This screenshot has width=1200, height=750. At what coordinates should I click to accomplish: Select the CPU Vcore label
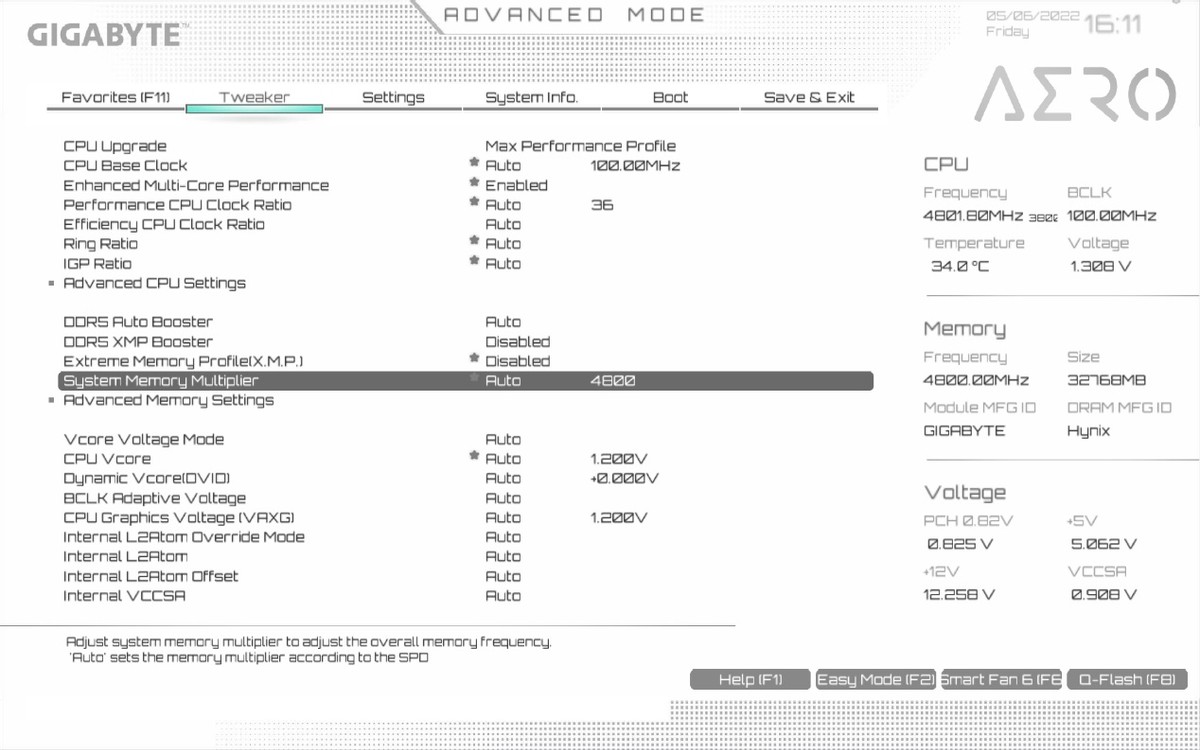point(107,459)
